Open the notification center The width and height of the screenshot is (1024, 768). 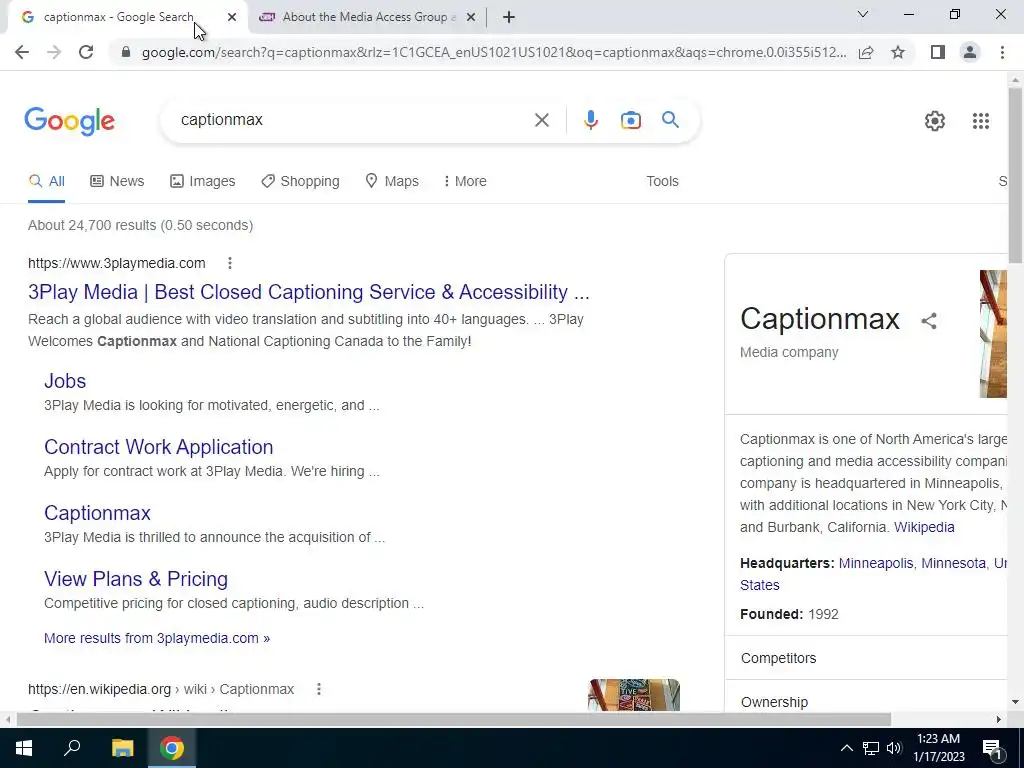993,748
